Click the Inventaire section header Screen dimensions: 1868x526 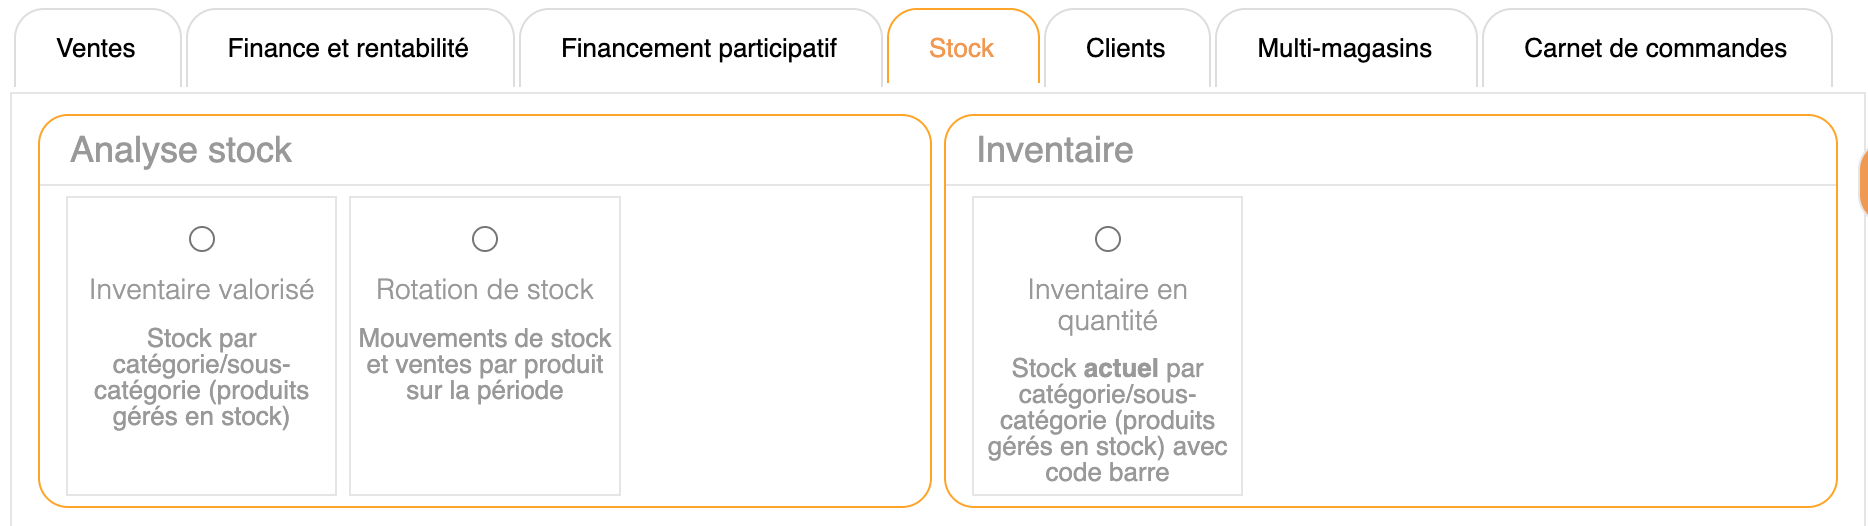tap(1055, 150)
